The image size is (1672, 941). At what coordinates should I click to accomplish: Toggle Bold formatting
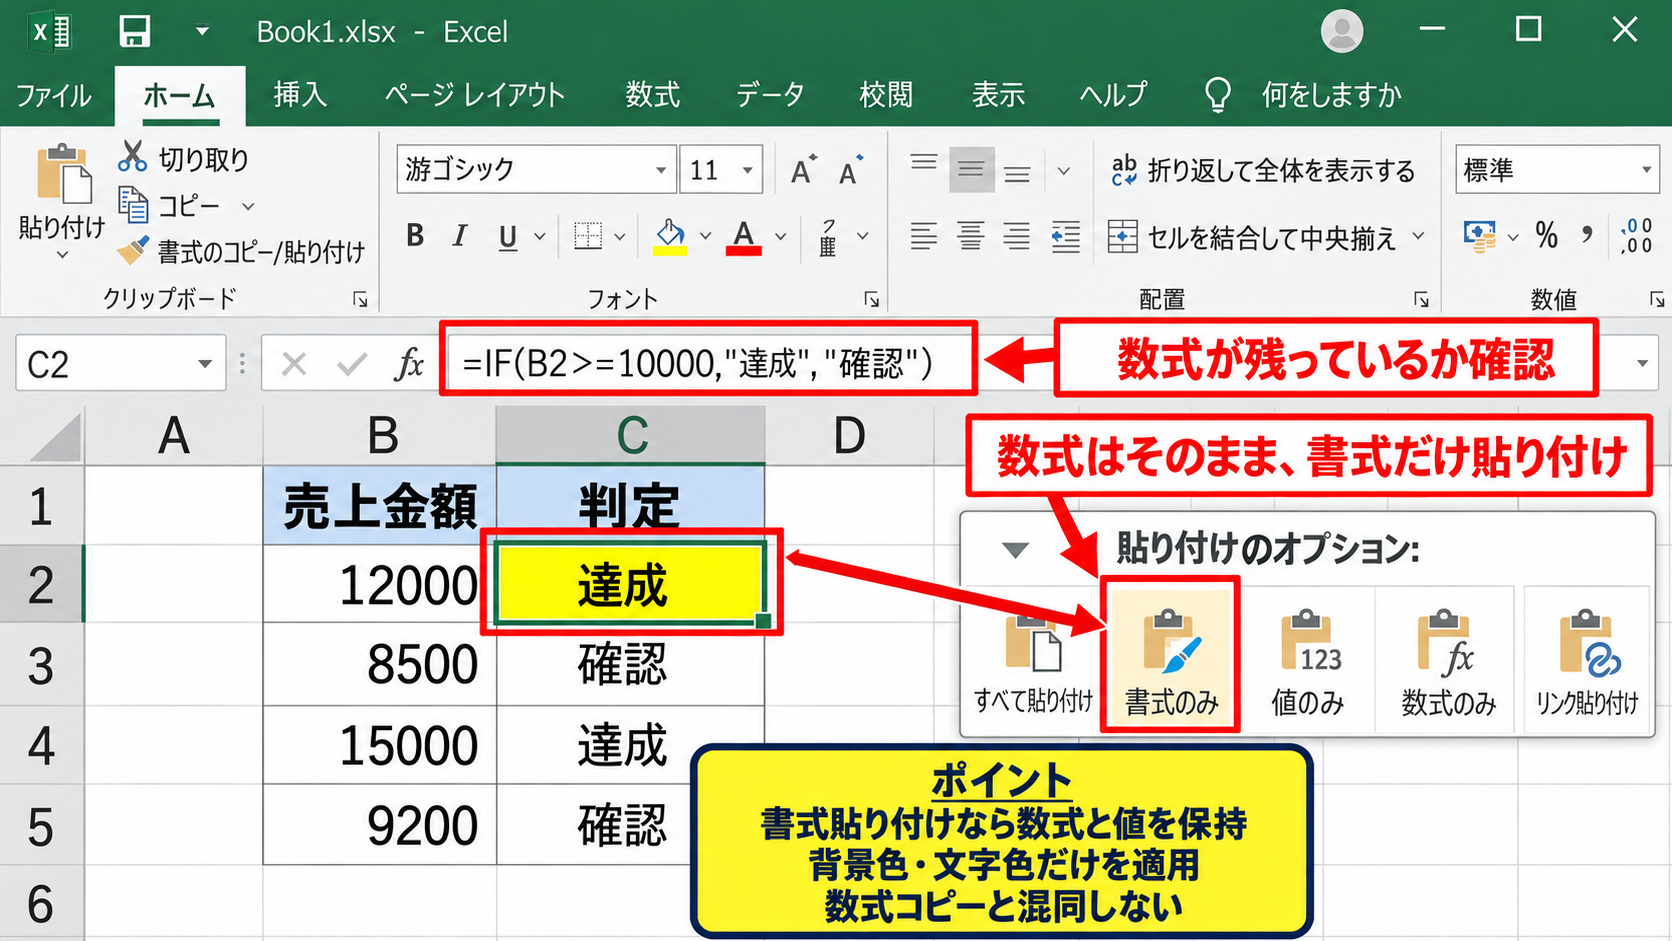click(x=415, y=236)
